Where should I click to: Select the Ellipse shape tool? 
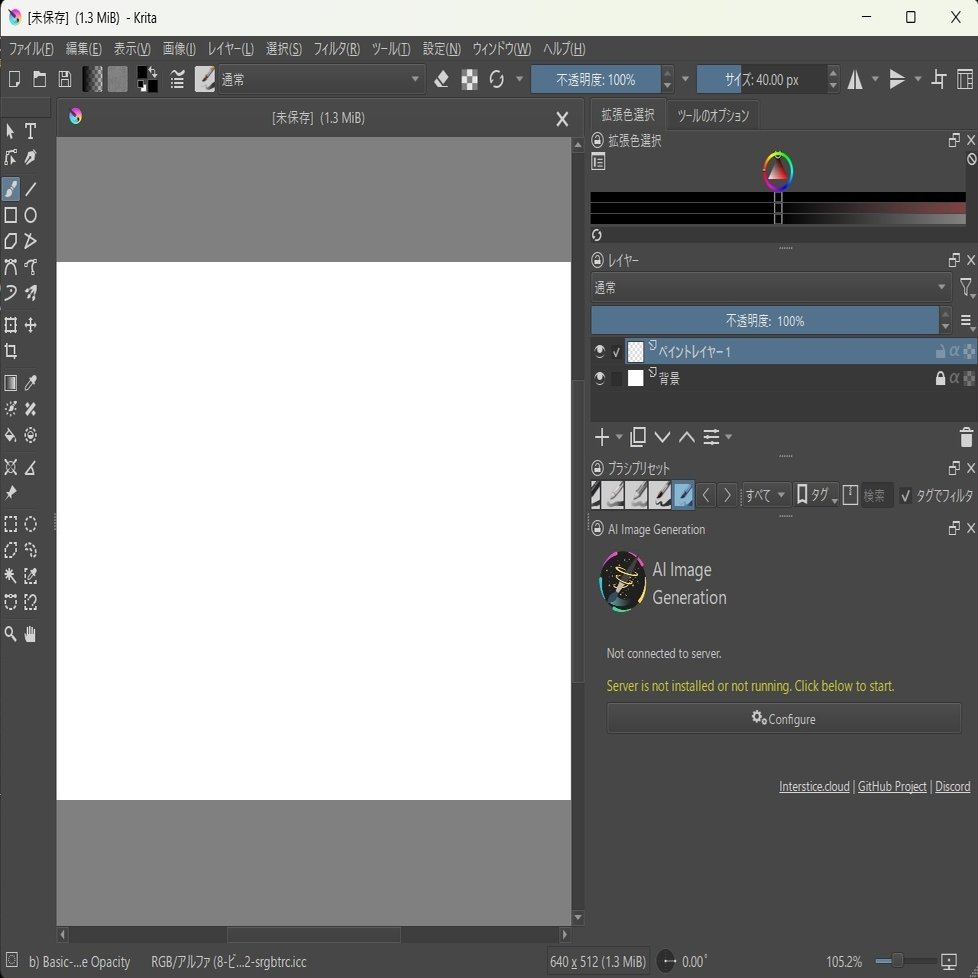31,215
